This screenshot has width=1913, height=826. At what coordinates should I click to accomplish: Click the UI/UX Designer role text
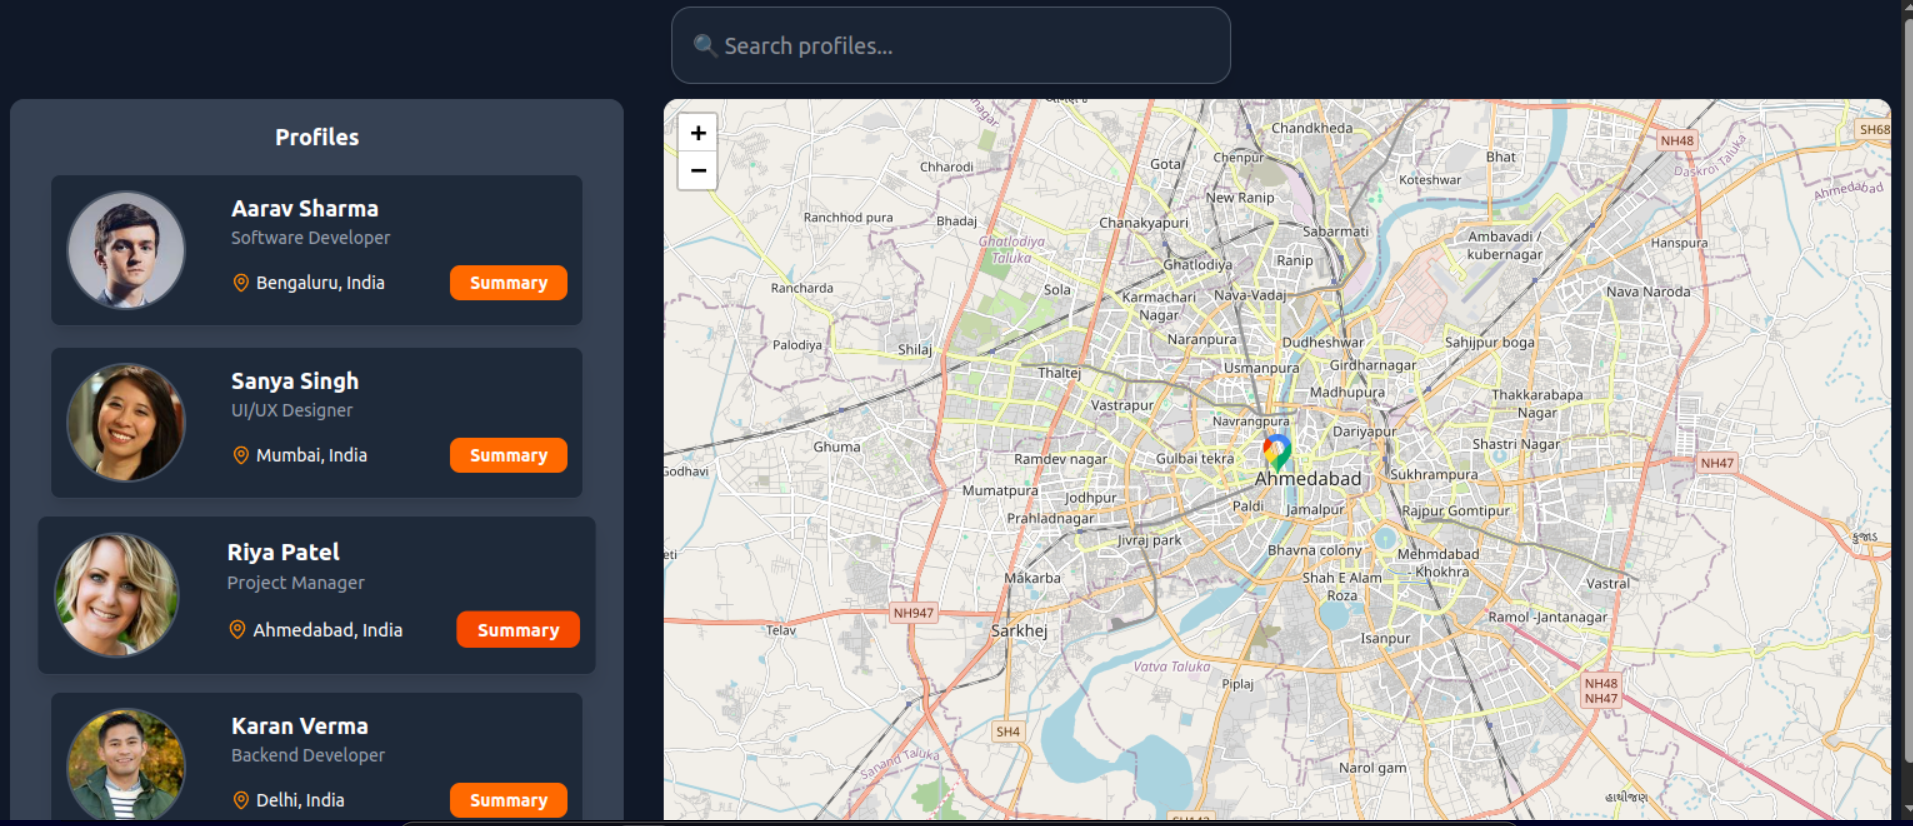pos(292,410)
